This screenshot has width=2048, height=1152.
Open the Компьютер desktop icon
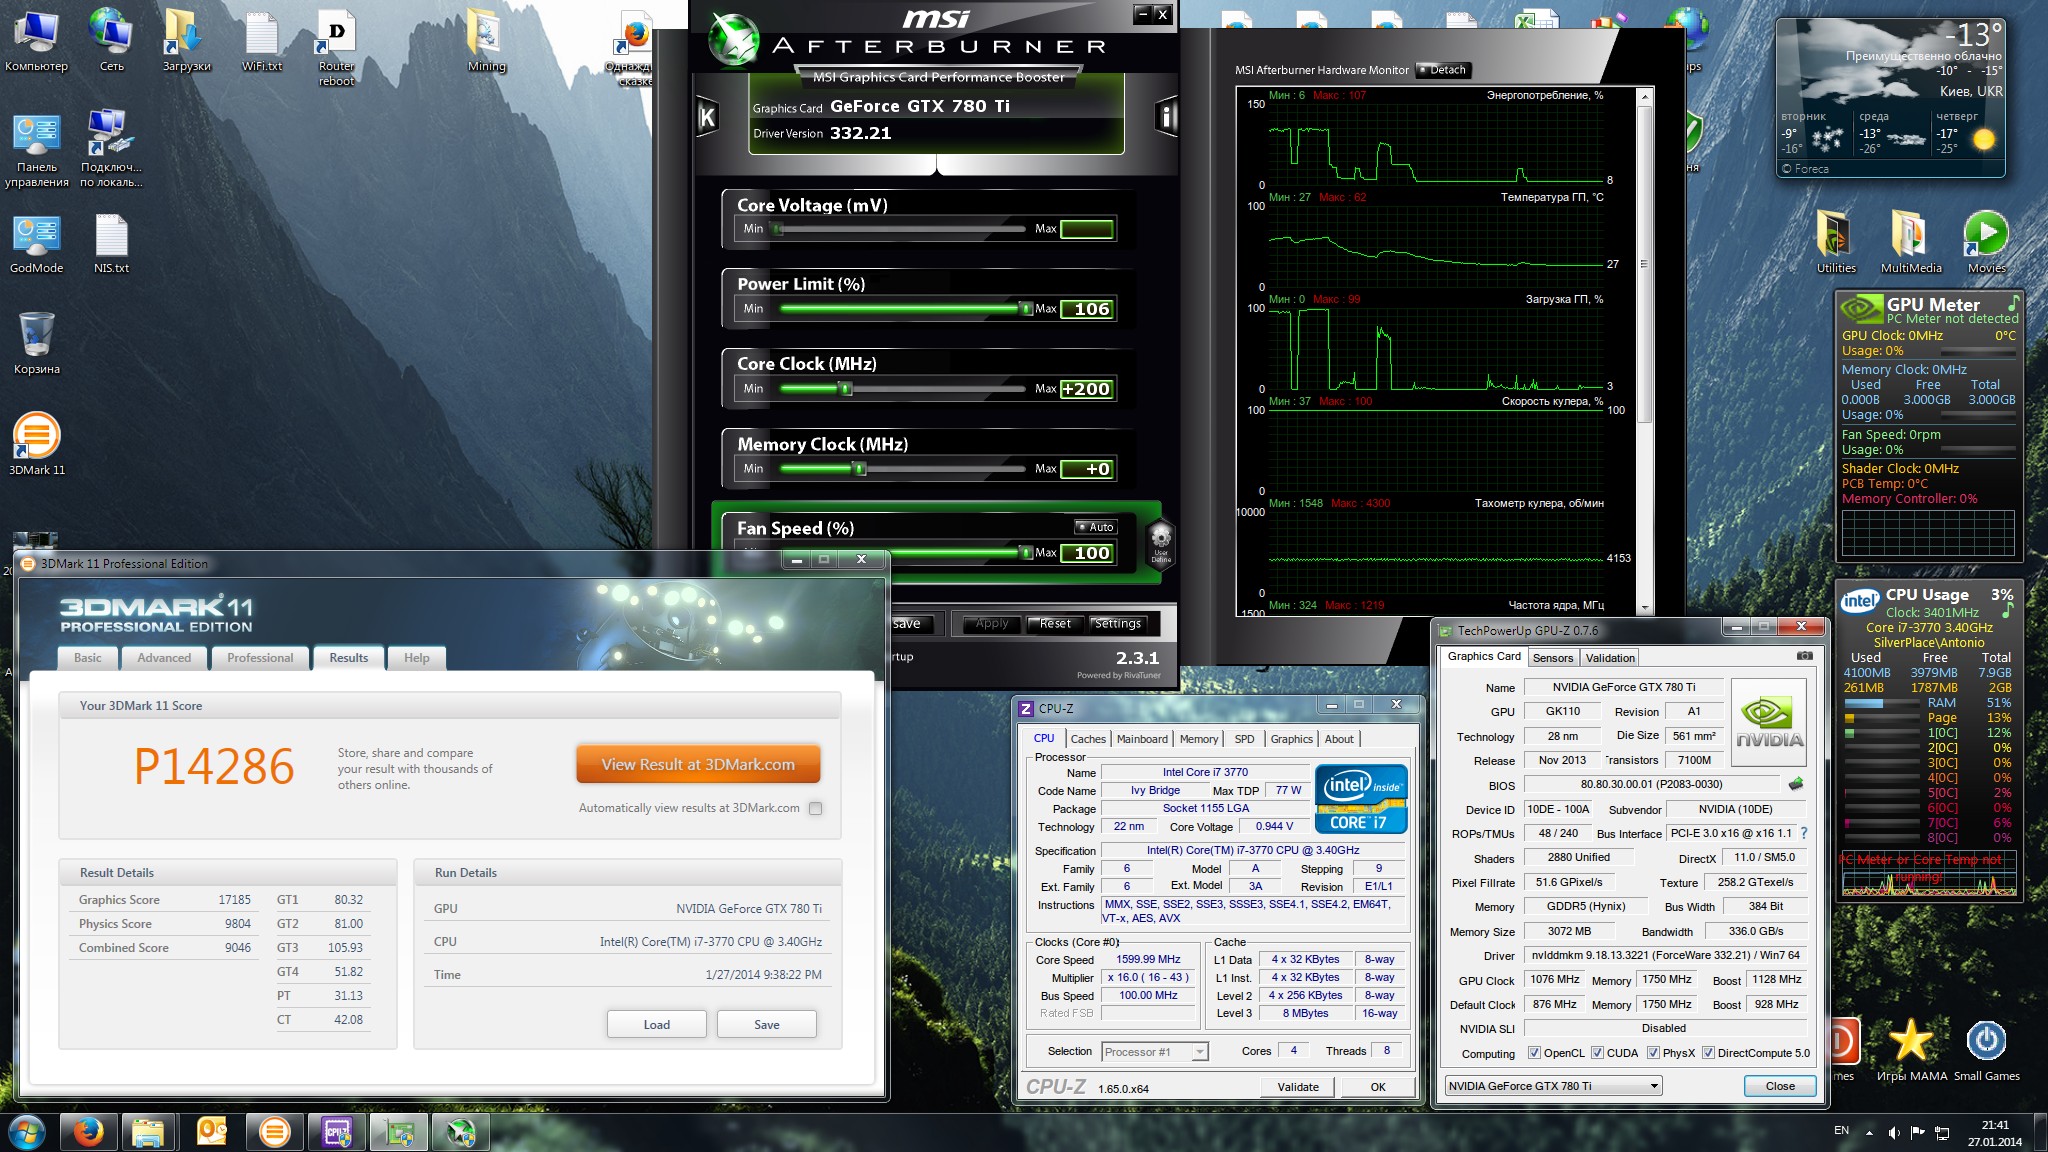pos(37,41)
